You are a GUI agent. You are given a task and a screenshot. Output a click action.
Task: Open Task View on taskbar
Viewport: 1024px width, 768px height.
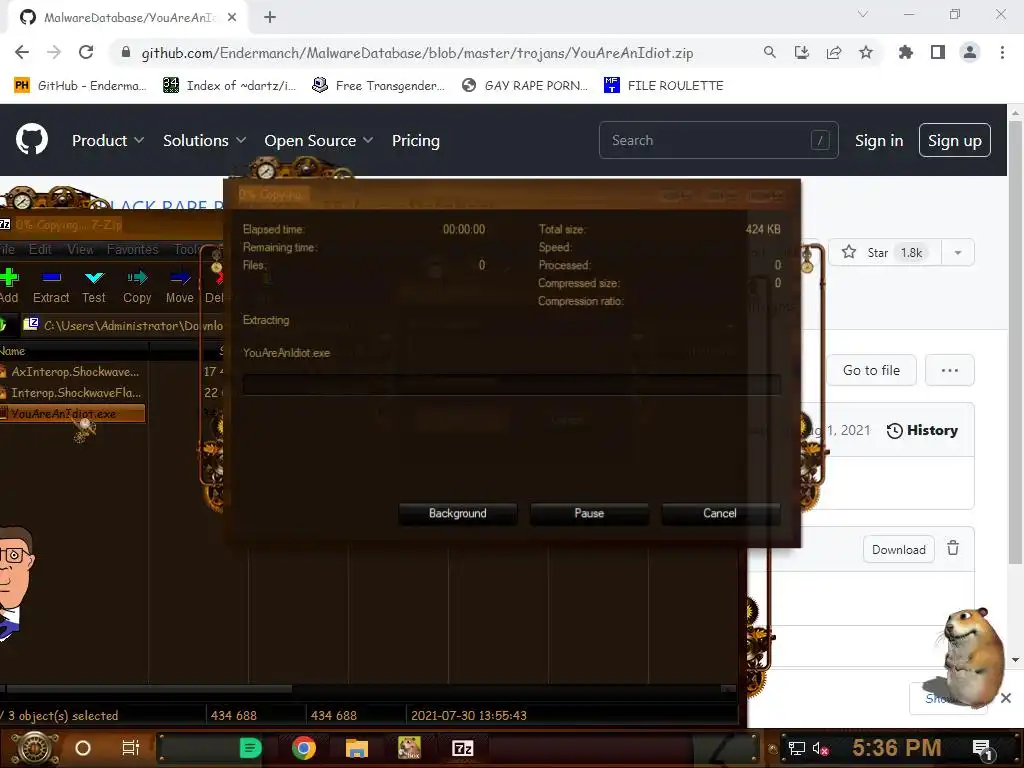(131, 748)
